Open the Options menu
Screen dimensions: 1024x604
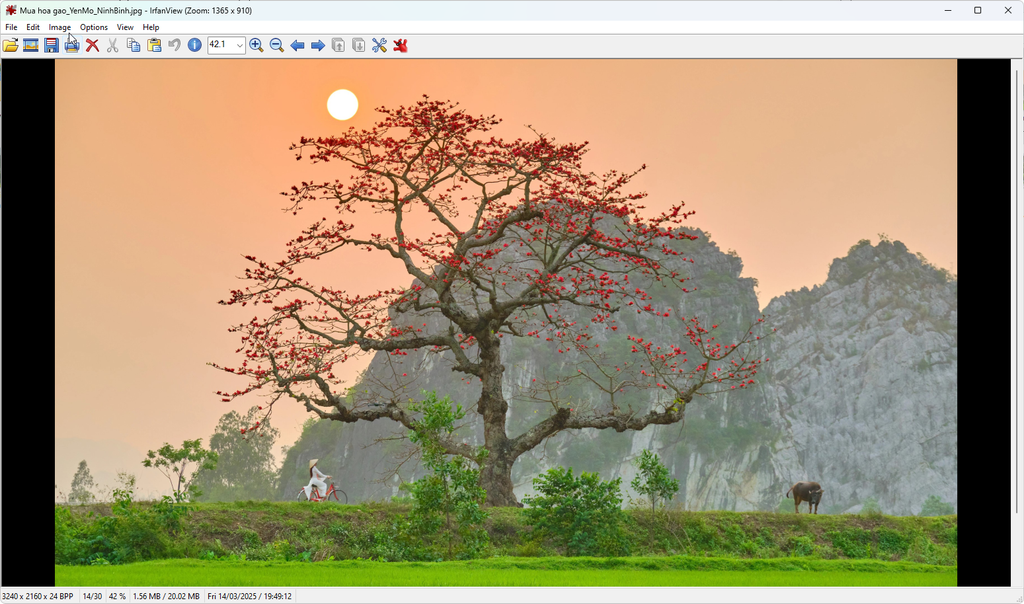(93, 27)
